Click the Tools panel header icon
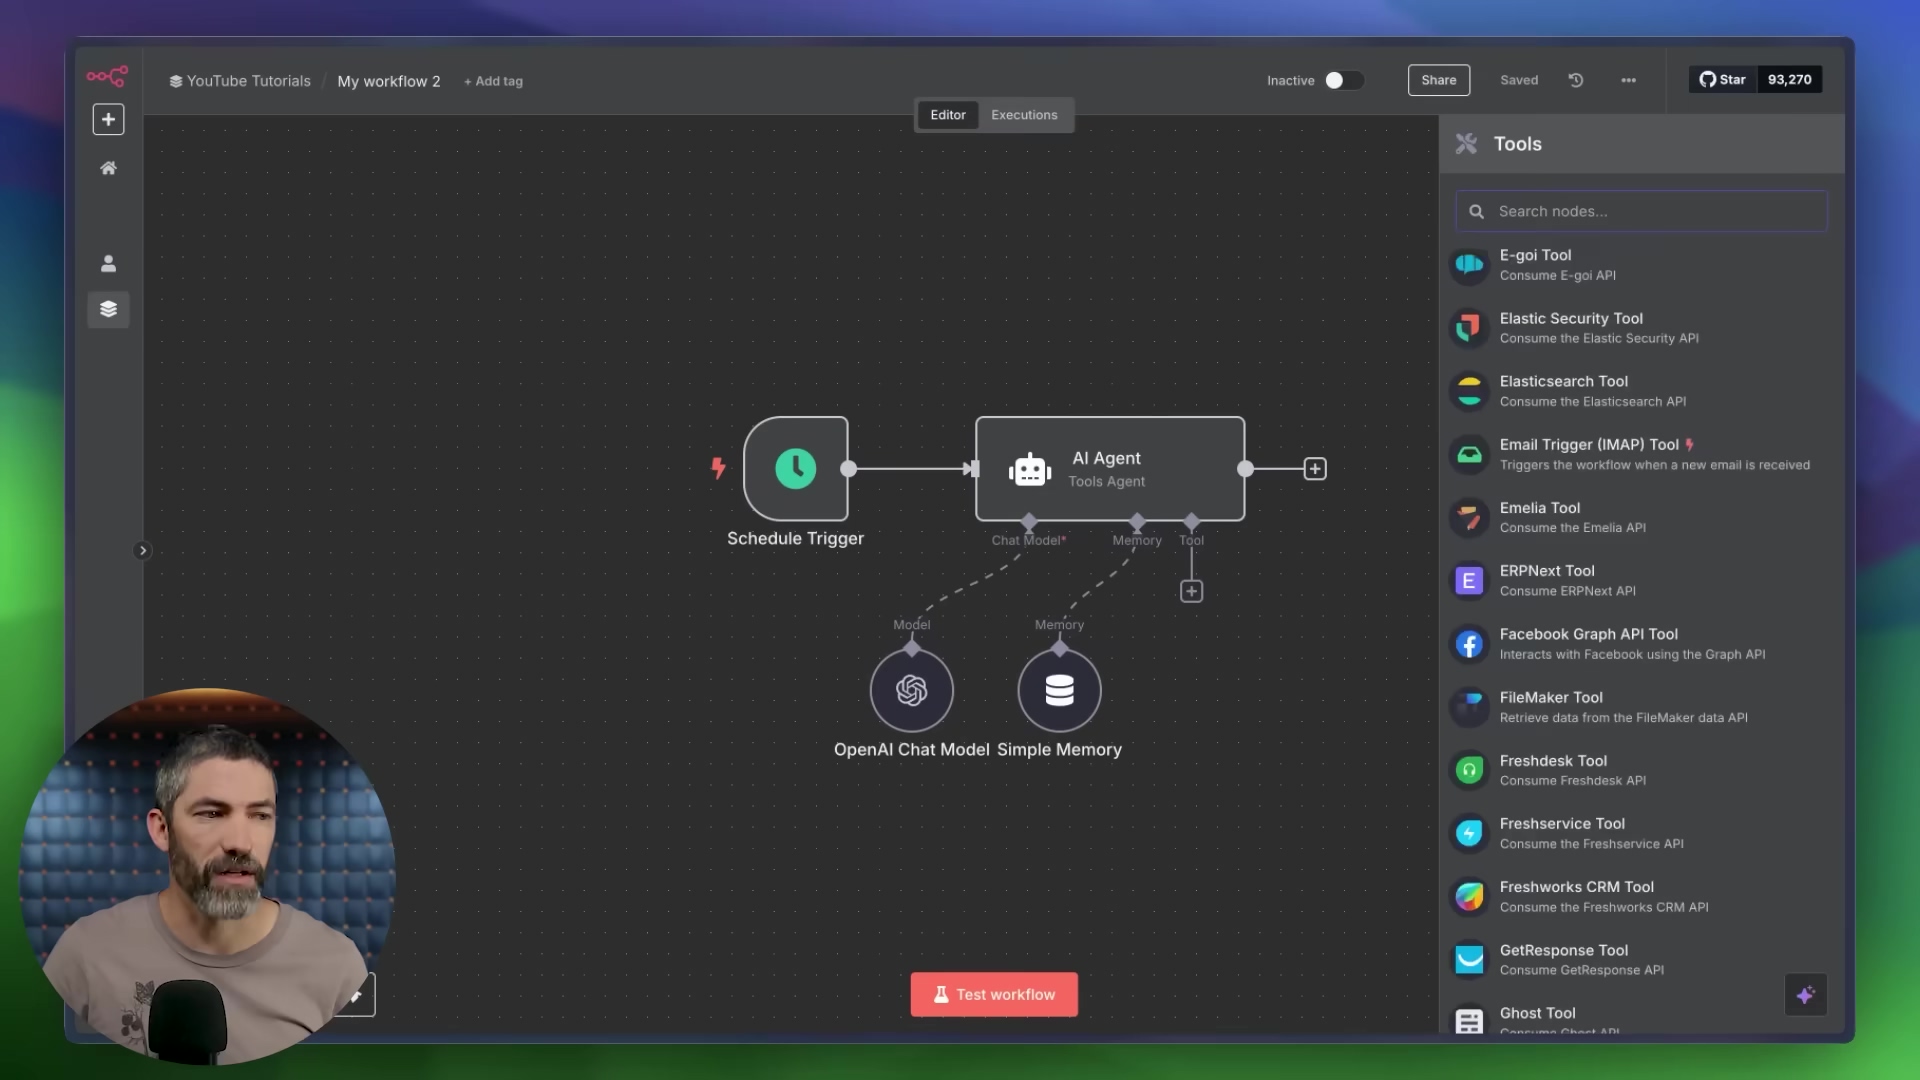The height and width of the screenshot is (1080, 1920). (1467, 144)
